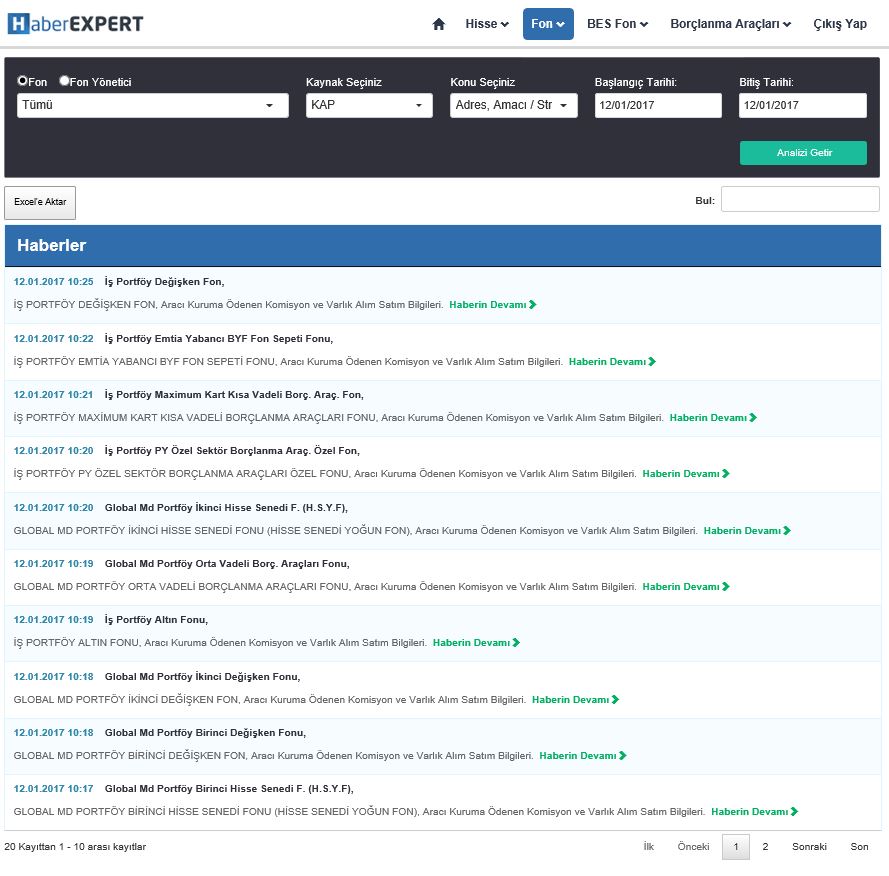Click the İş Portföy Emtia Yabancı BYF headline
889x876 pixels.
coord(219,339)
